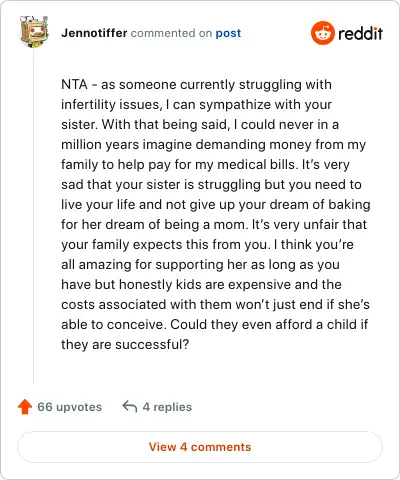The image size is (400, 480).
Task: Click Jennotiffer's avatar image
Action: 34,32
